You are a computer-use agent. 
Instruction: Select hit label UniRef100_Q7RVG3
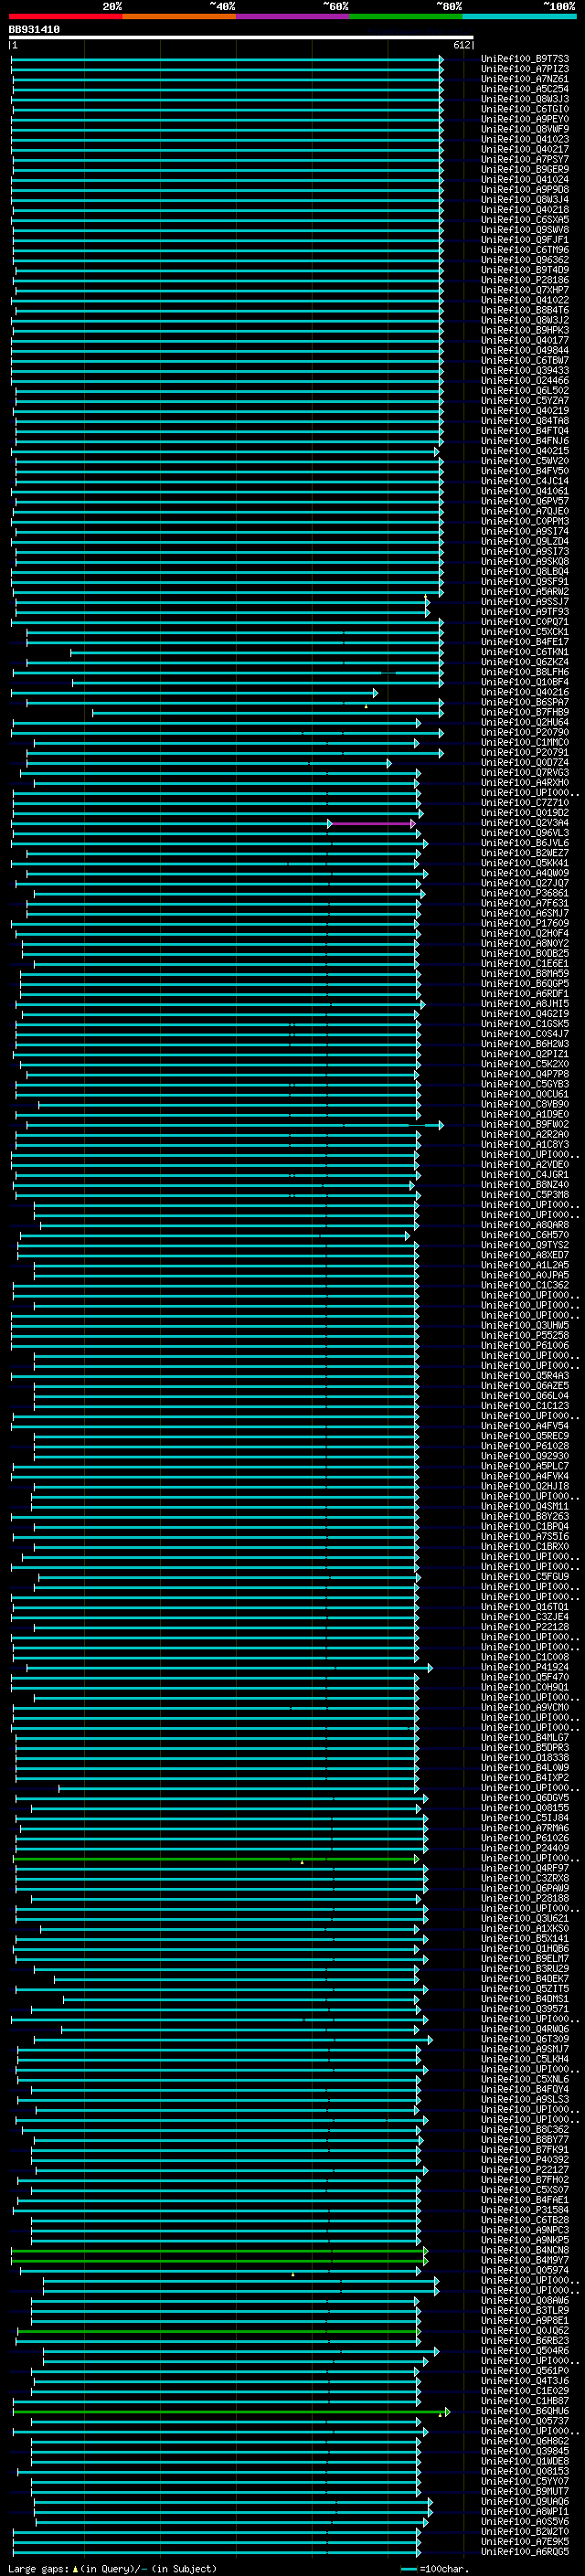click(x=525, y=772)
